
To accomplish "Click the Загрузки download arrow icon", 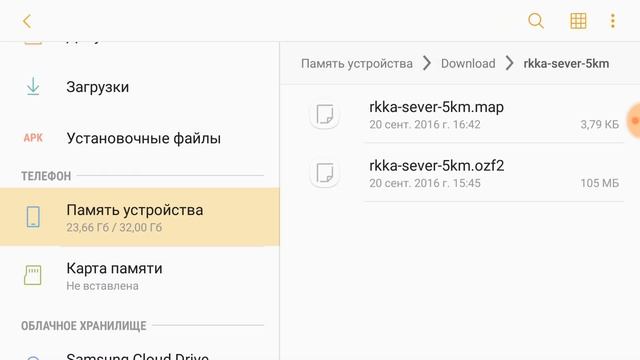I will coord(33,87).
